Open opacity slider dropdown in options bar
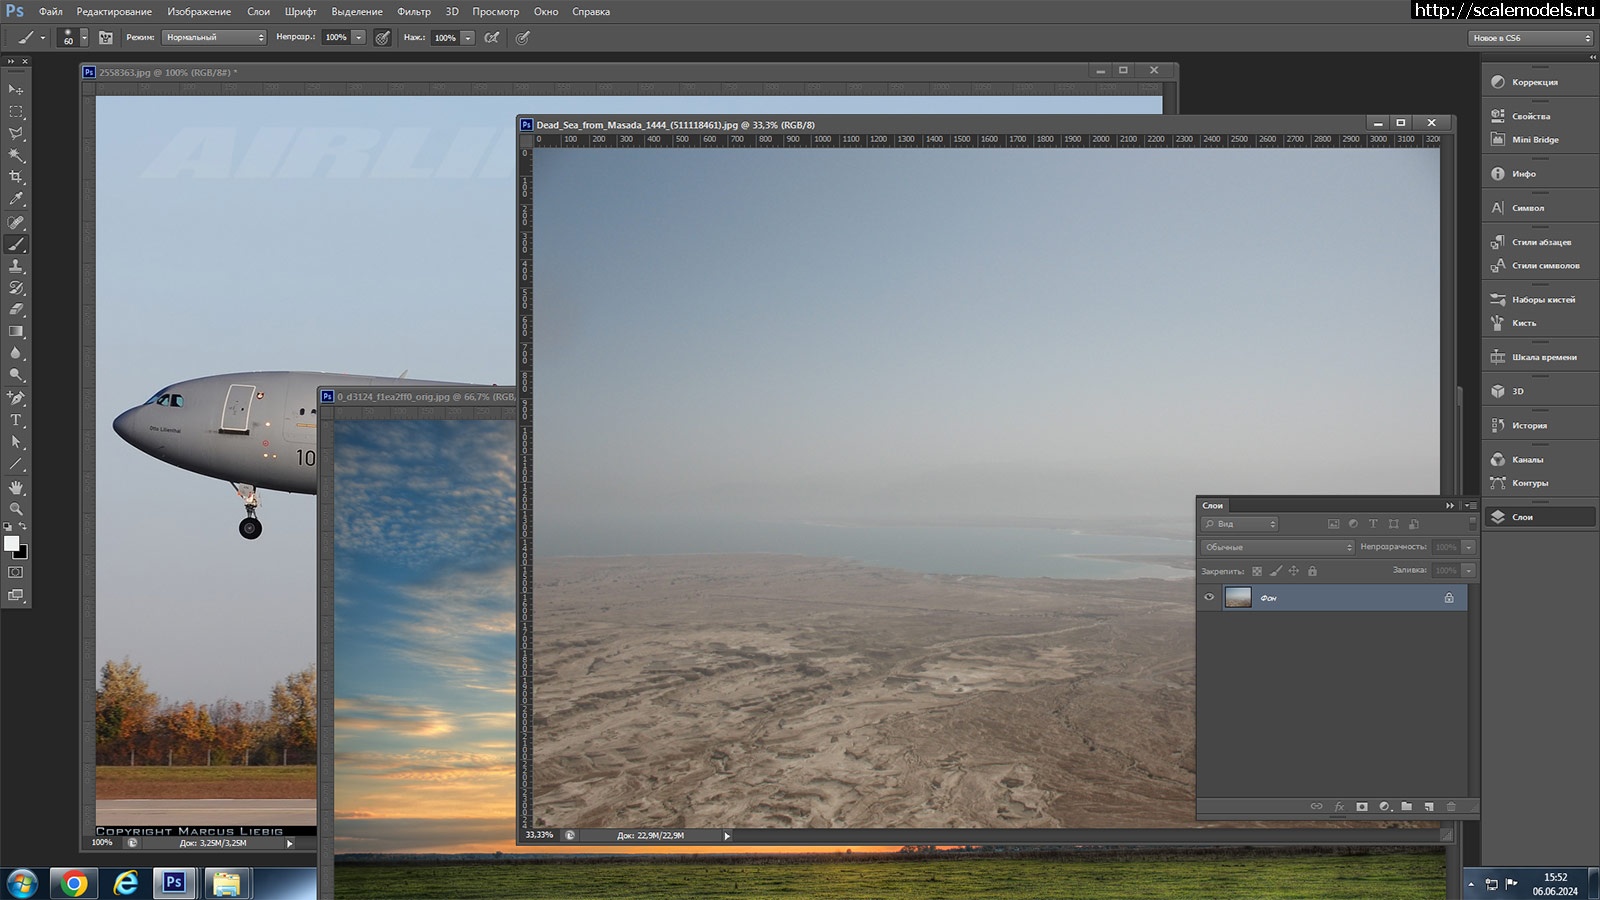This screenshot has height=900, width=1600. point(359,37)
